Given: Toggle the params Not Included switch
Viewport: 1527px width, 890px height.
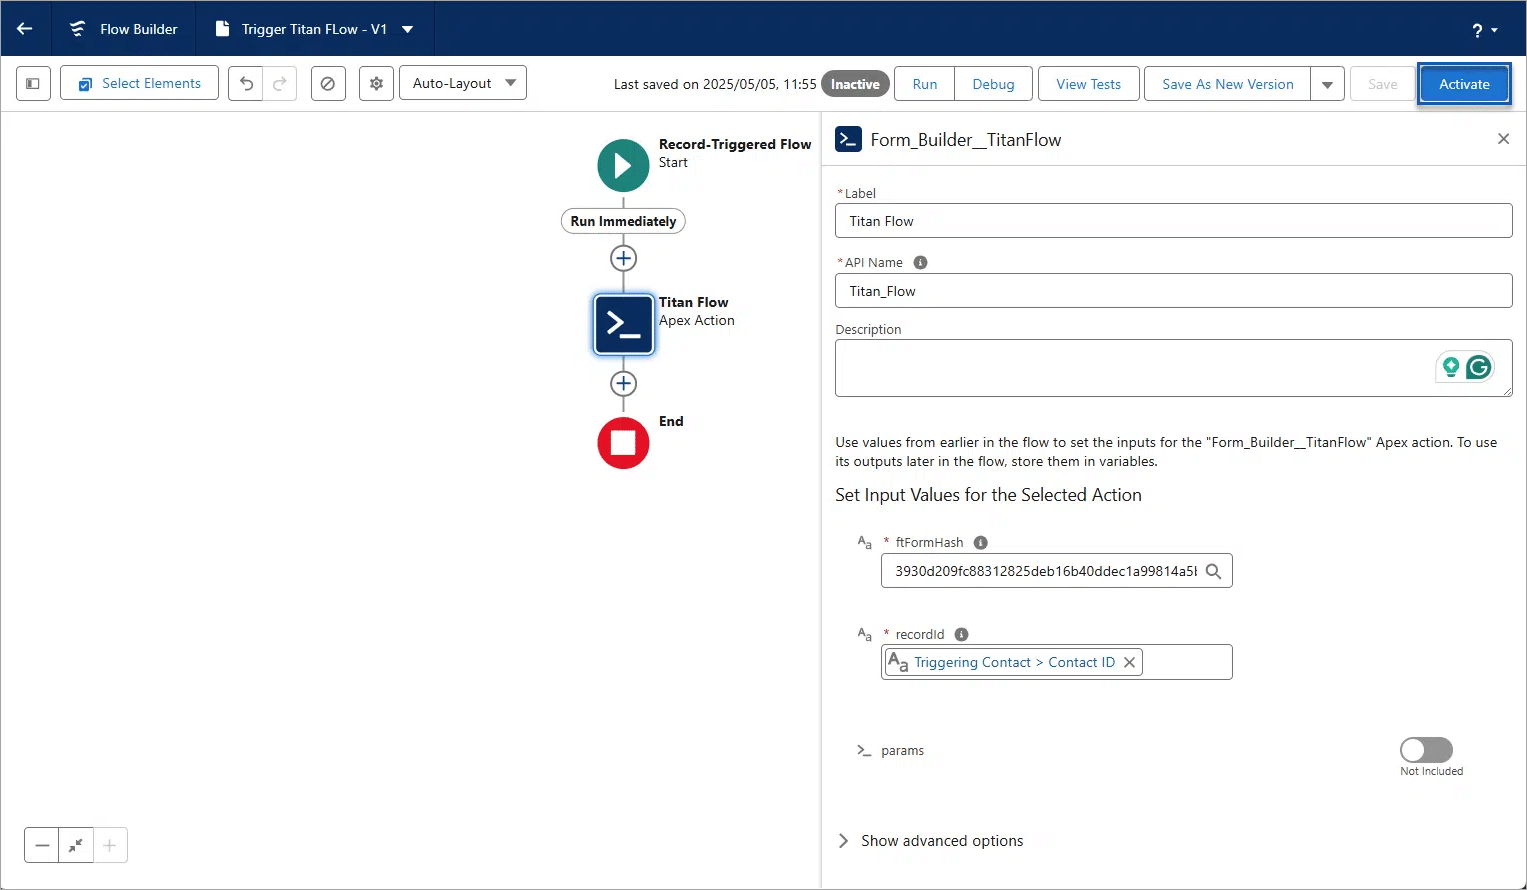Looking at the screenshot, I should (1426, 750).
